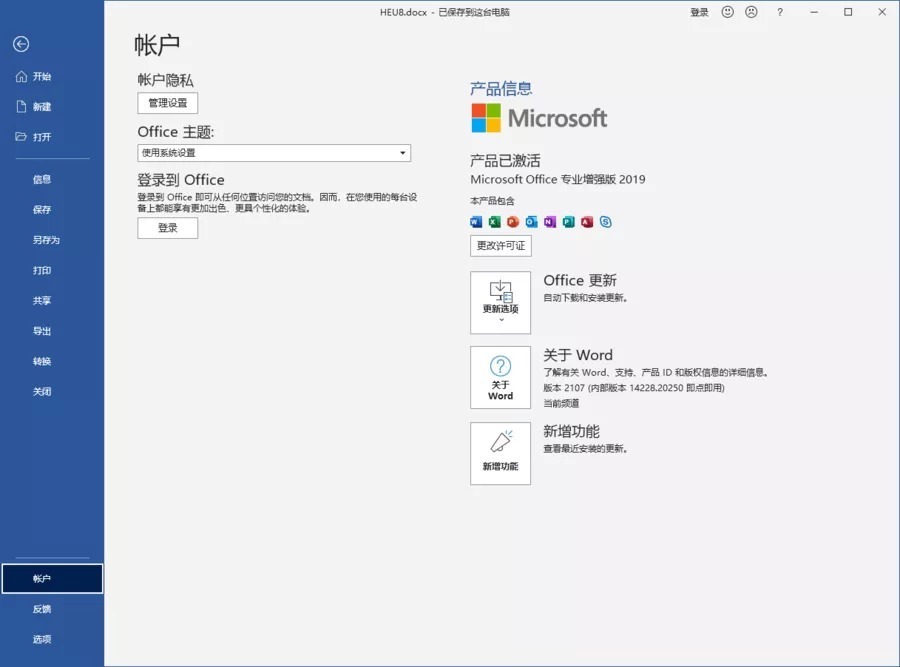Open the 新增功能 new features icon
Screen dimensions: 900x667
pos(500,453)
